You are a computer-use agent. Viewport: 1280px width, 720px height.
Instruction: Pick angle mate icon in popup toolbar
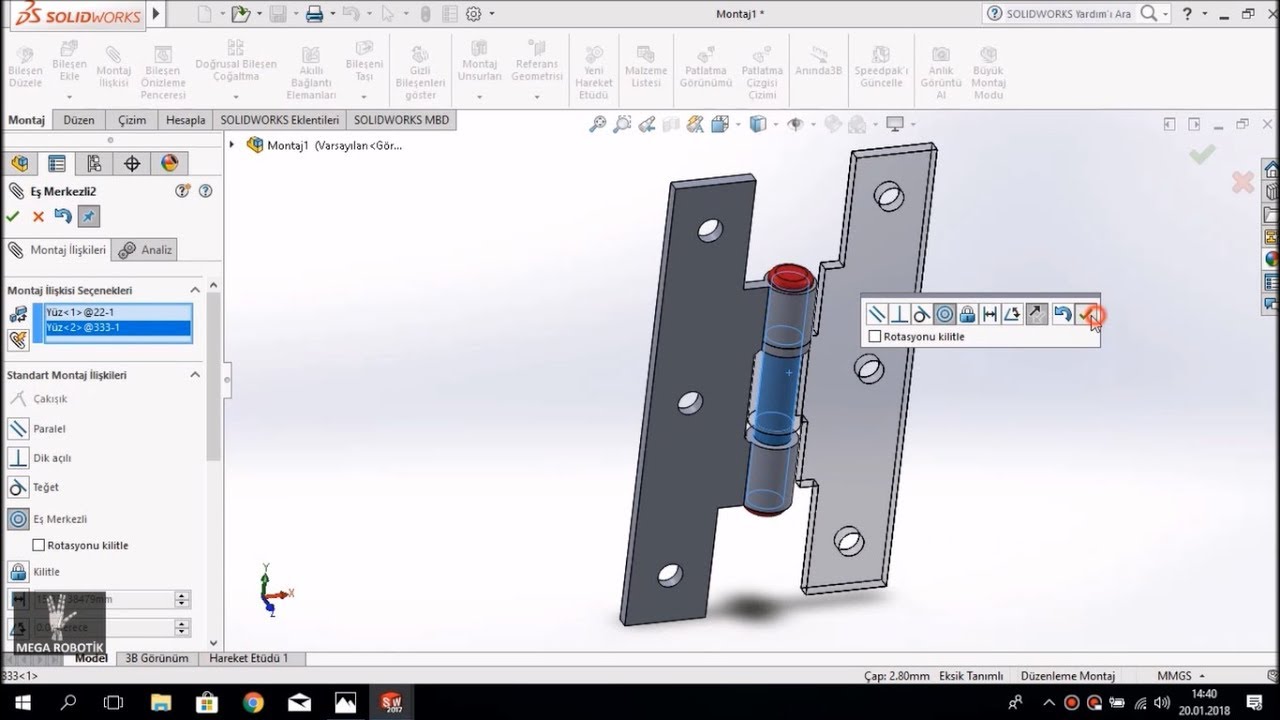pos(1012,314)
